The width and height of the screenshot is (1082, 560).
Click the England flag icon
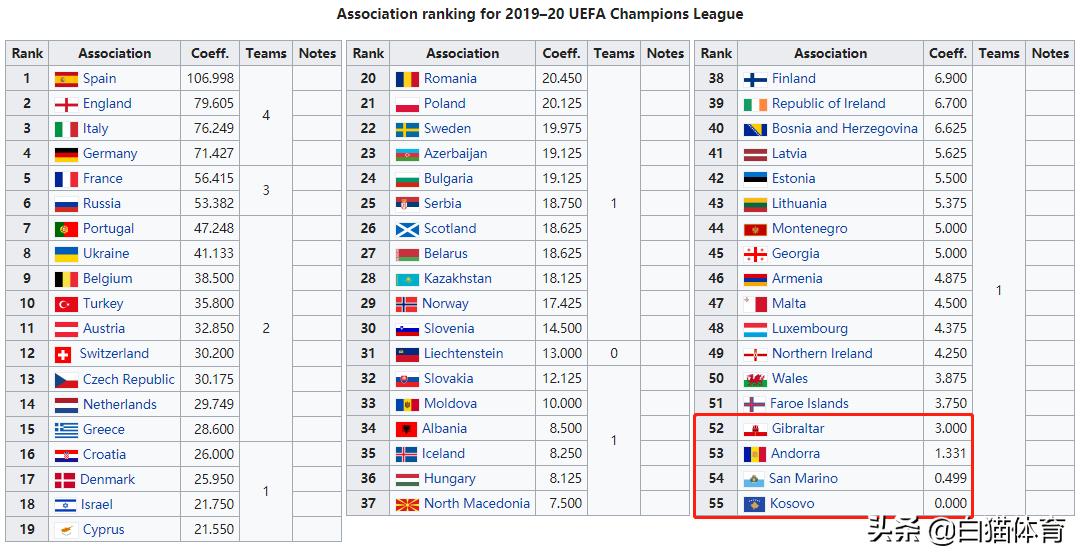point(66,104)
